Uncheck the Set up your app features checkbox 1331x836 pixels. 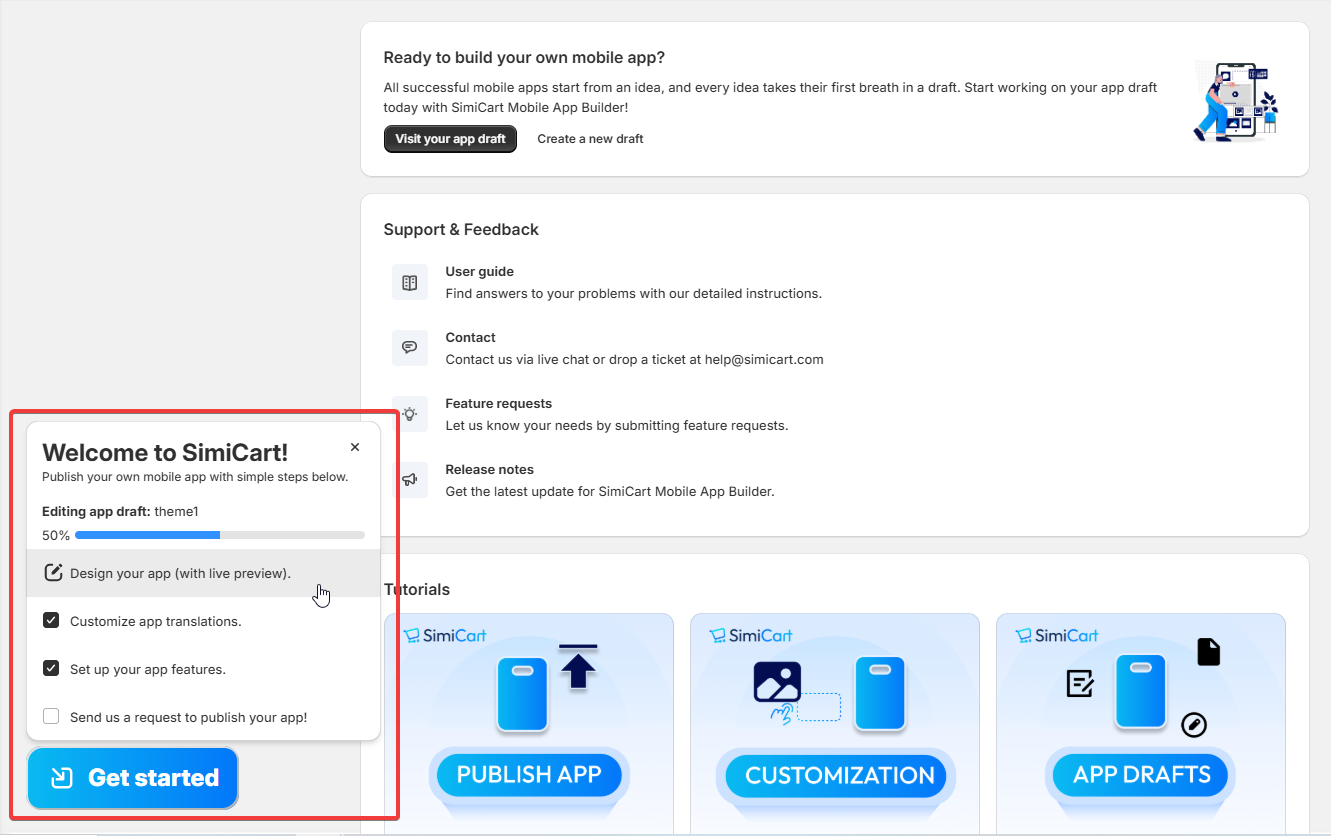51,668
